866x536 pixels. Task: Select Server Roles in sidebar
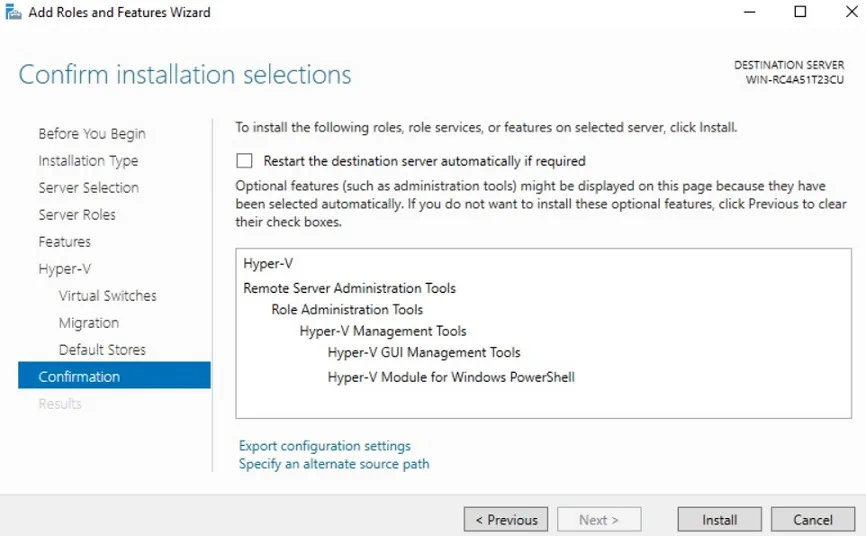77,215
